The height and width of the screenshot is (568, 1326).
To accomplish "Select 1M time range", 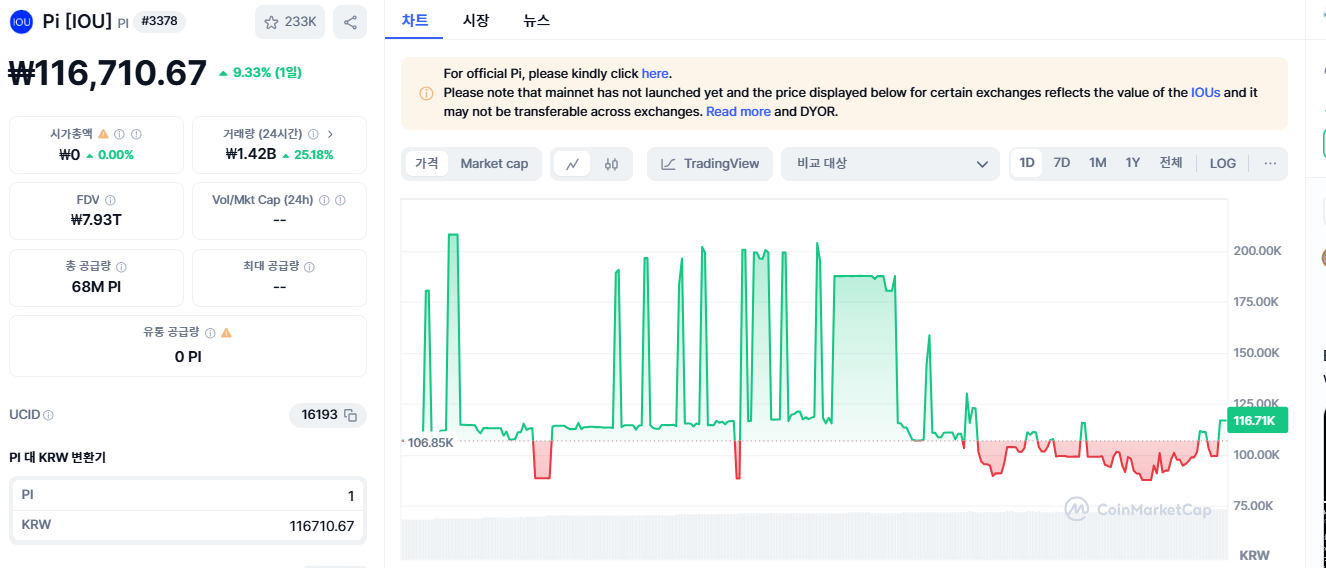I will click(1098, 163).
